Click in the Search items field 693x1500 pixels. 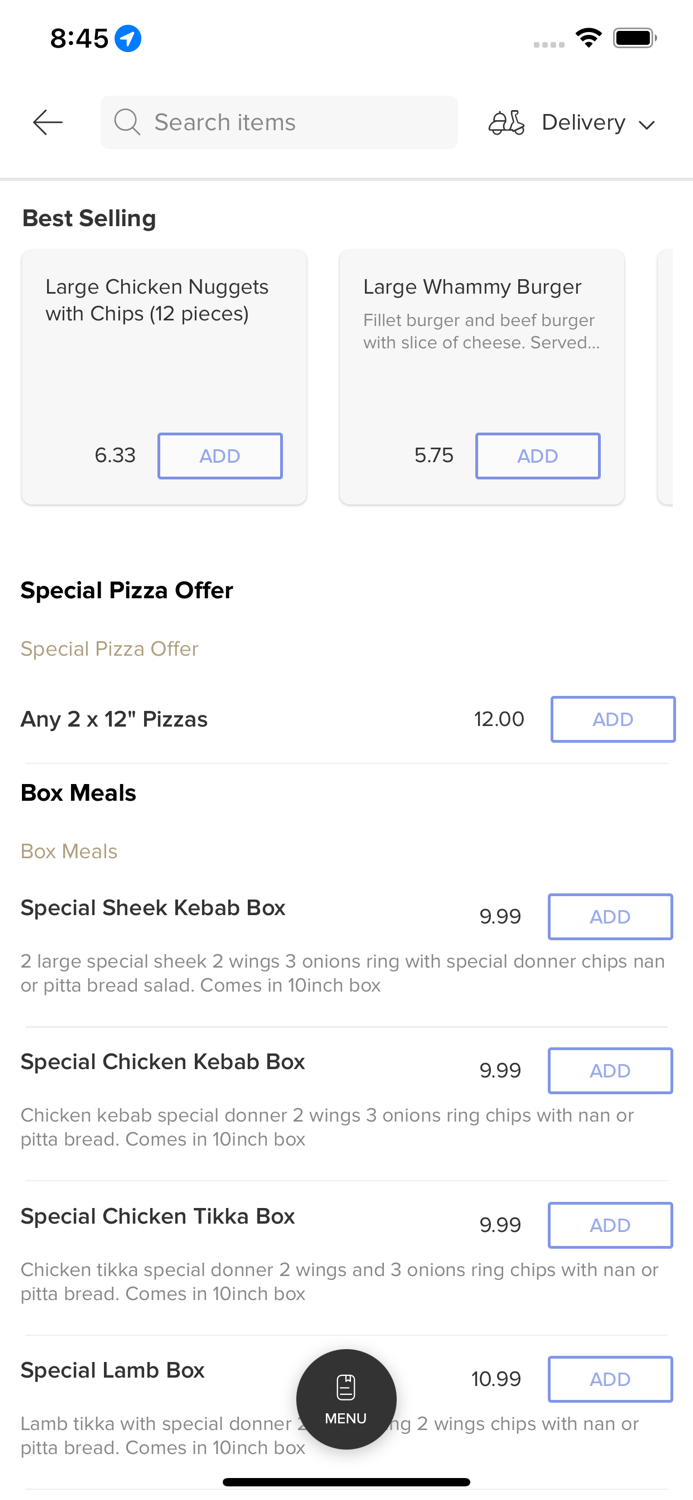click(290, 122)
